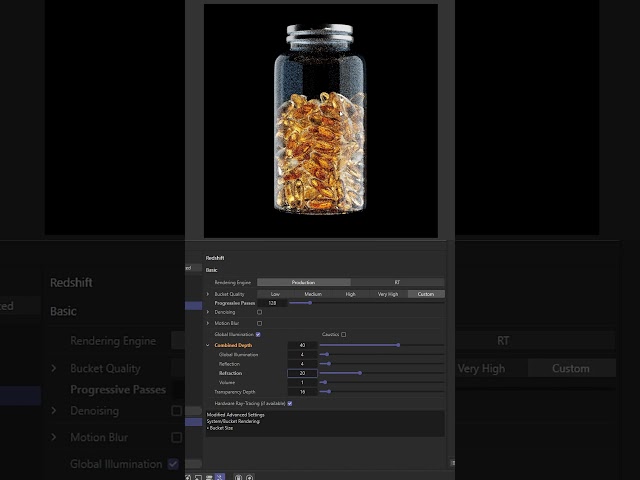
Task: Click Combined Depth value field 40
Action: (302, 345)
